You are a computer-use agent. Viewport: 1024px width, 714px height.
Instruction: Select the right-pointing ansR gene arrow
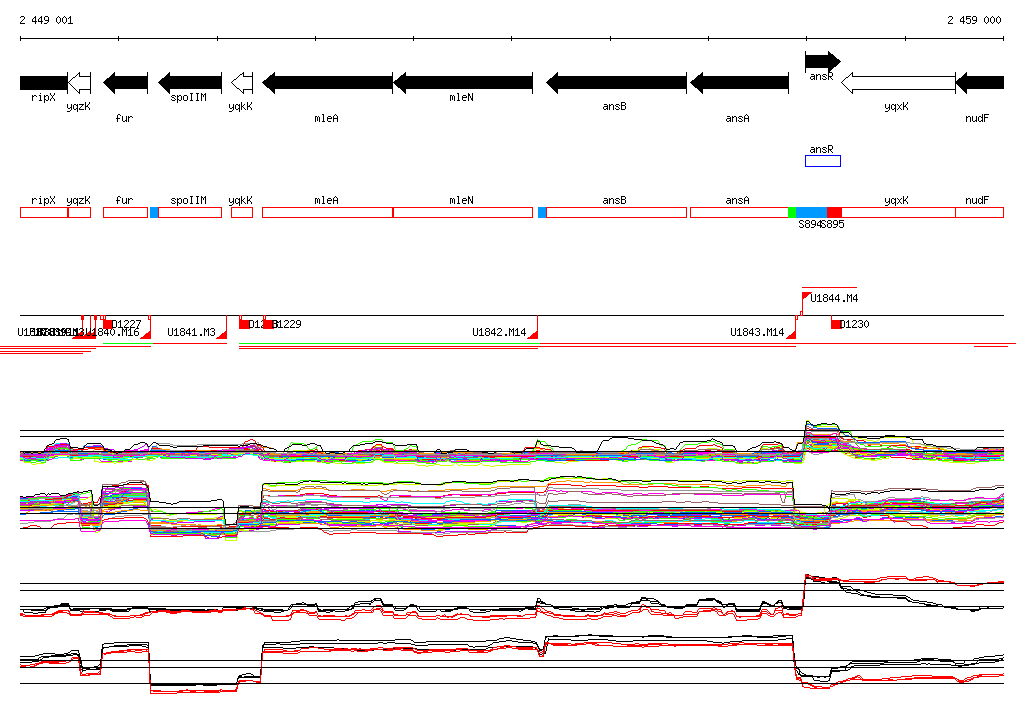point(823,61)
